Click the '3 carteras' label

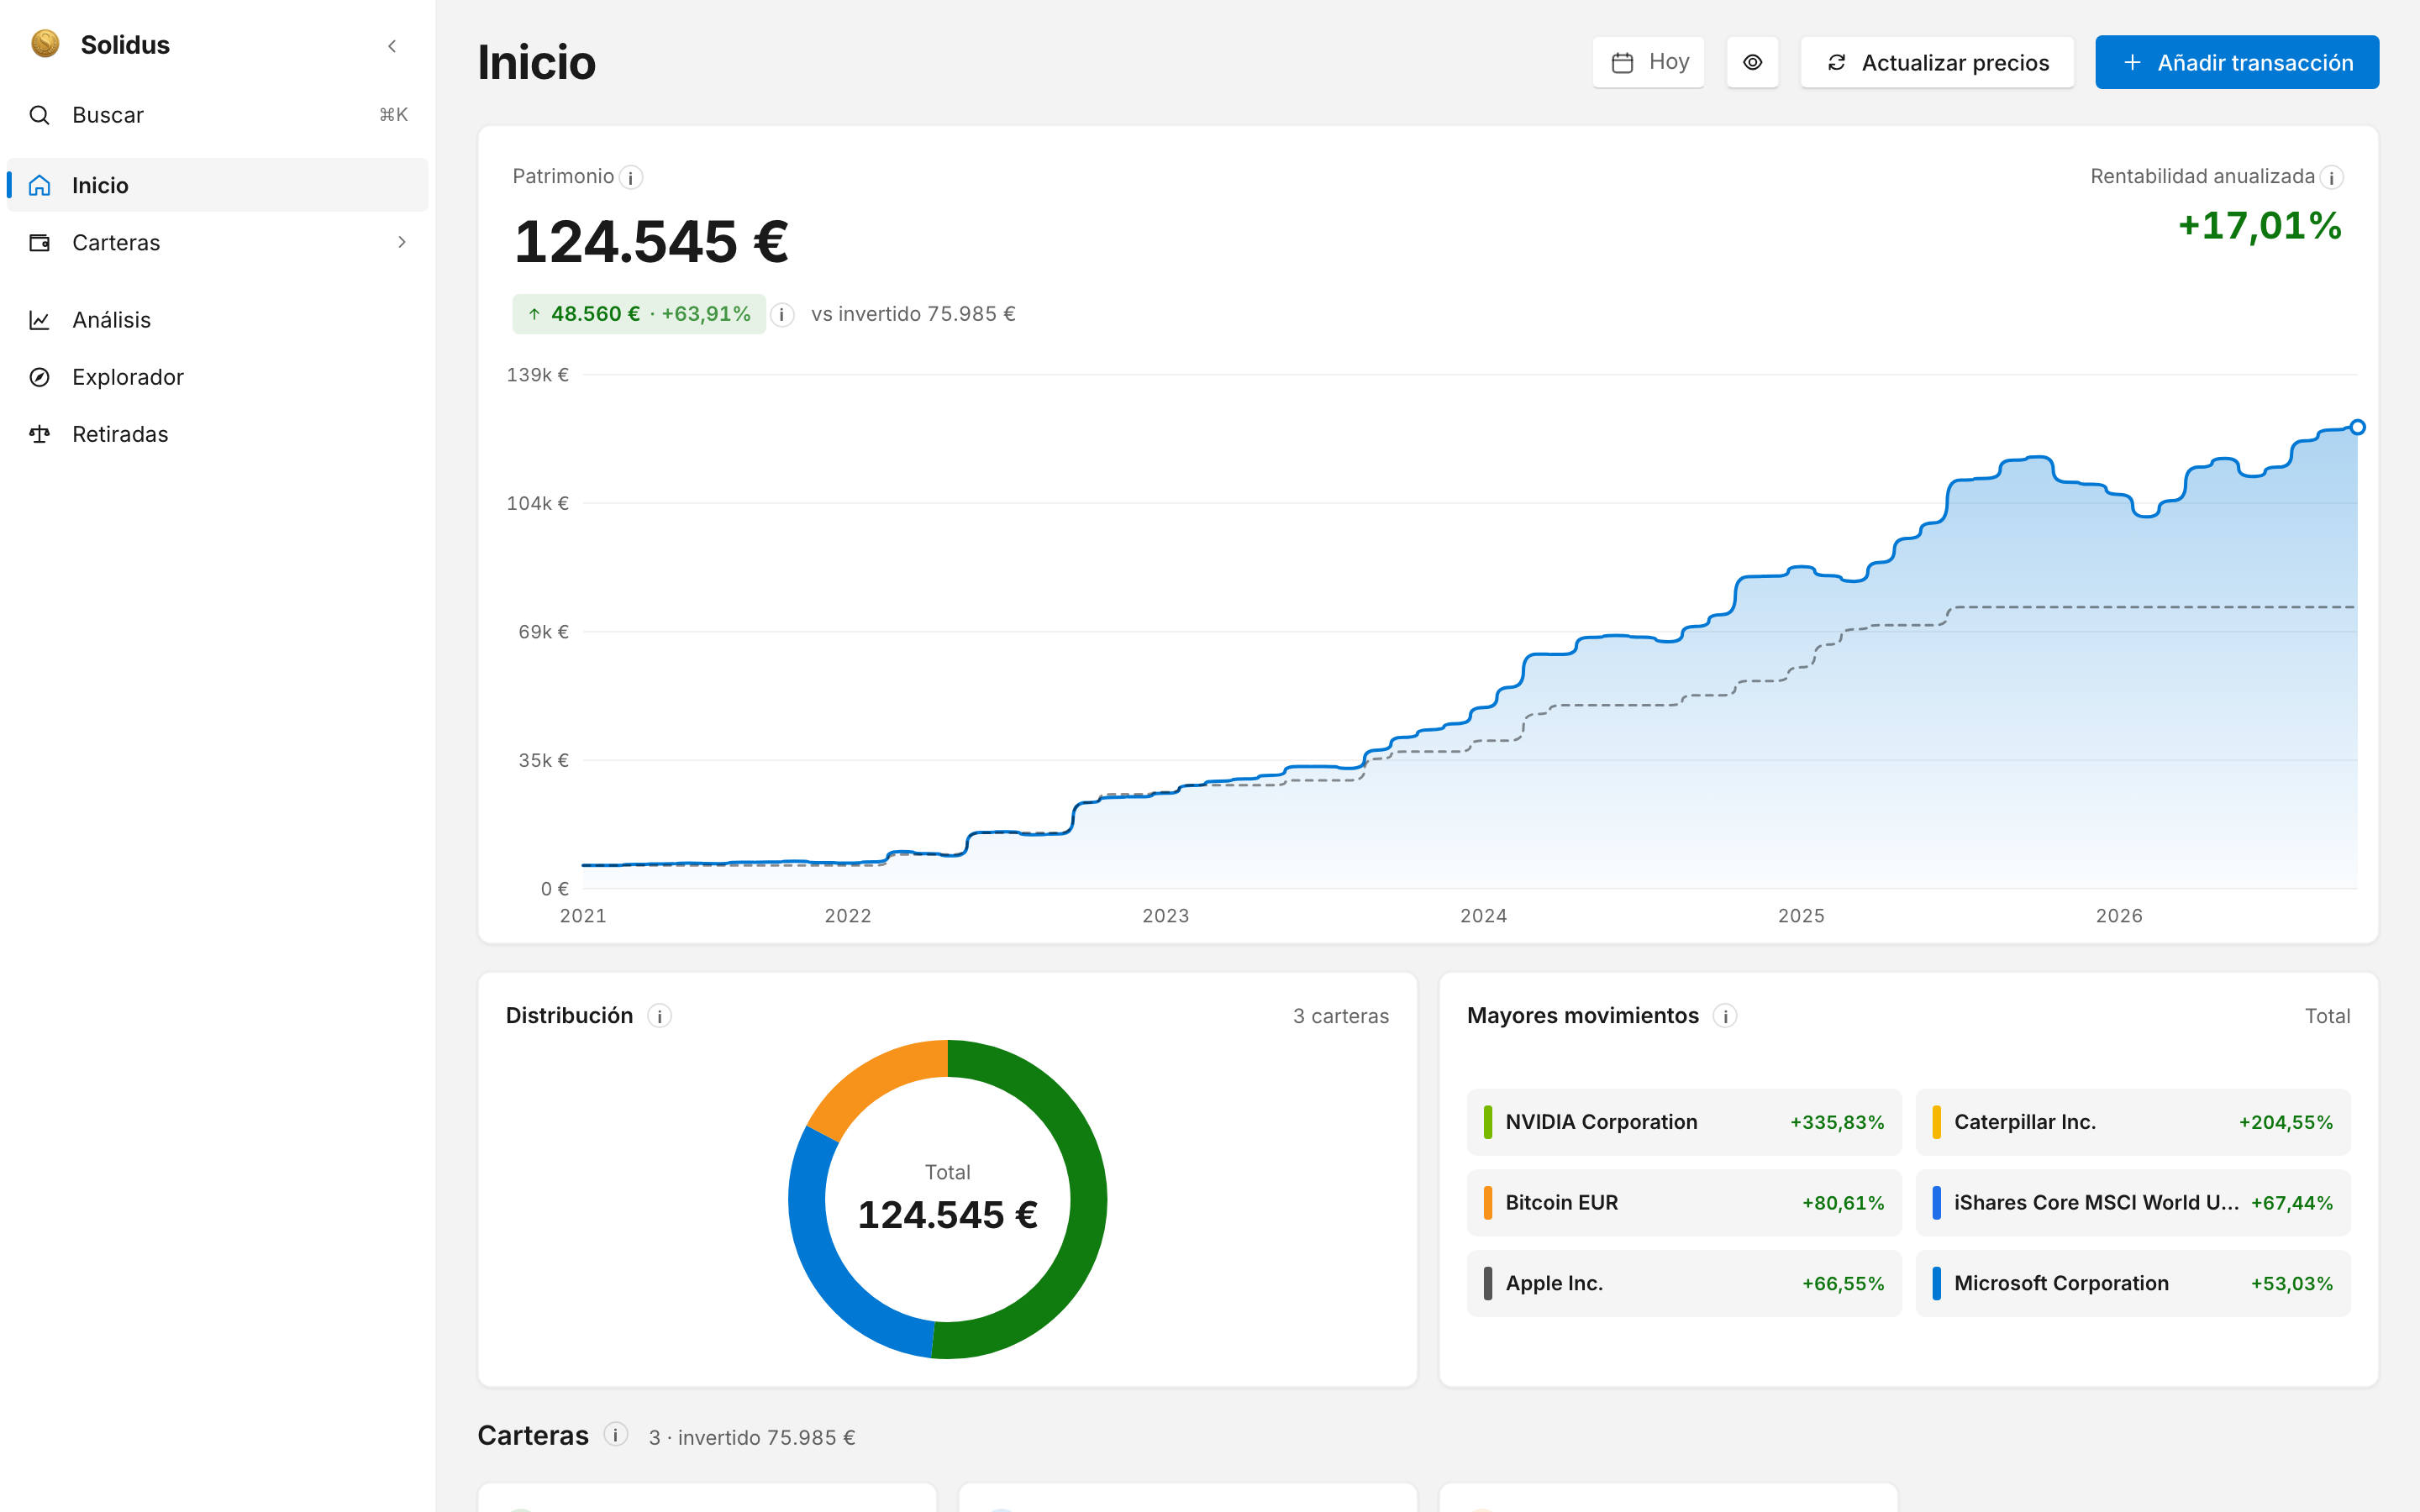click(1340, 1016)
